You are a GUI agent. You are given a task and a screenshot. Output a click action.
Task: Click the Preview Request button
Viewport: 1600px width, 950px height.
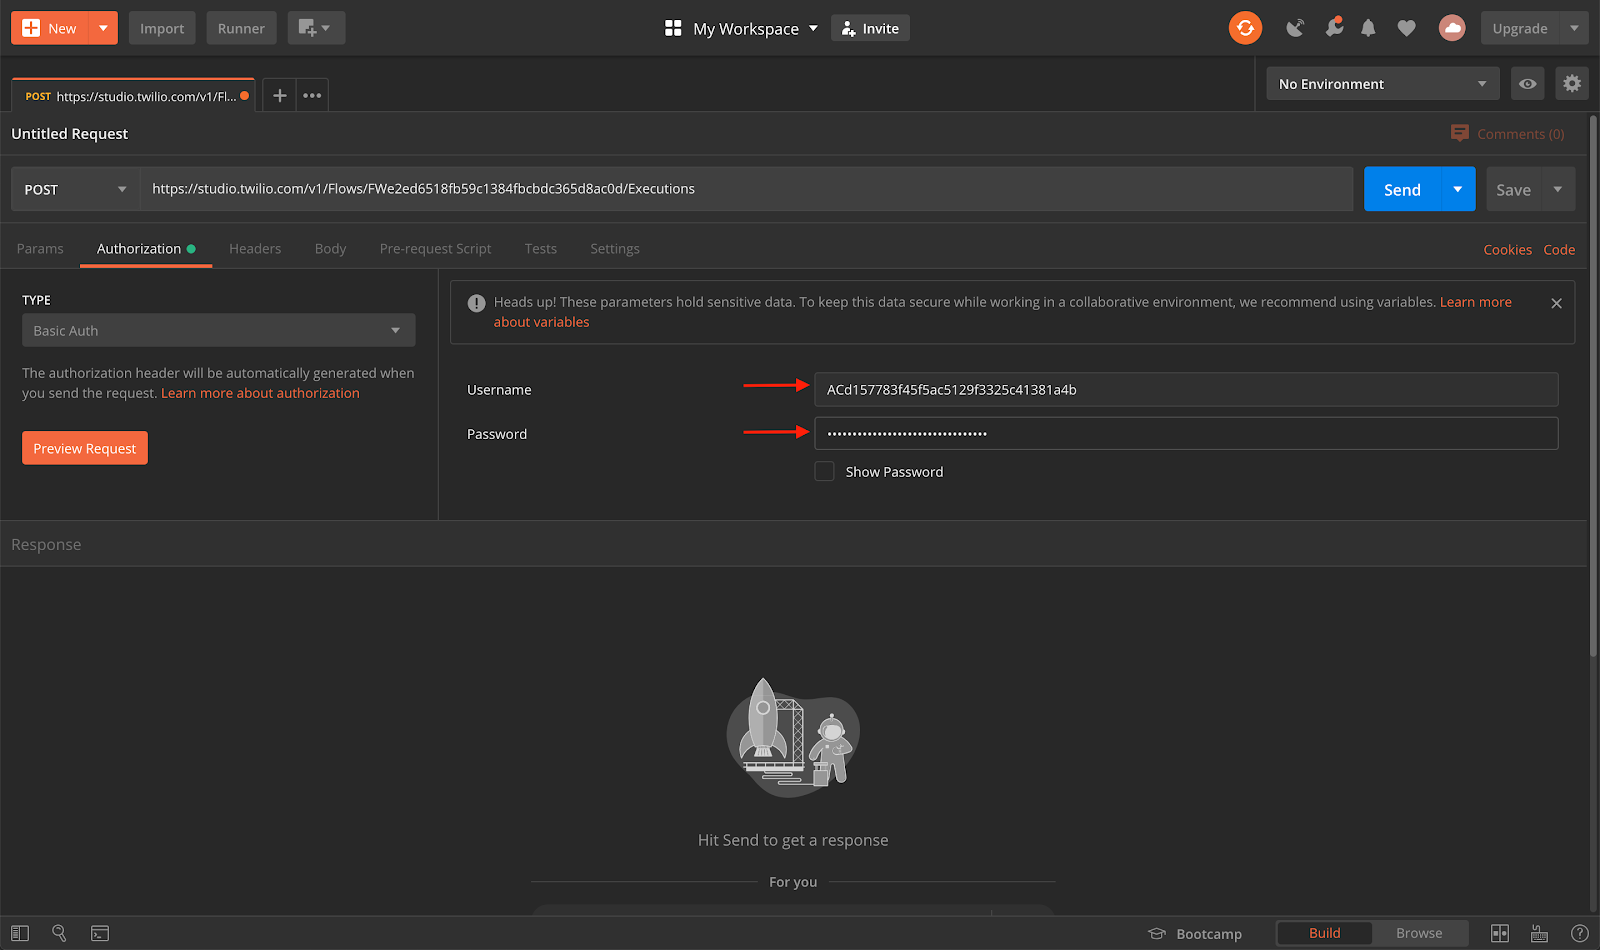click(x=85, y=449)
